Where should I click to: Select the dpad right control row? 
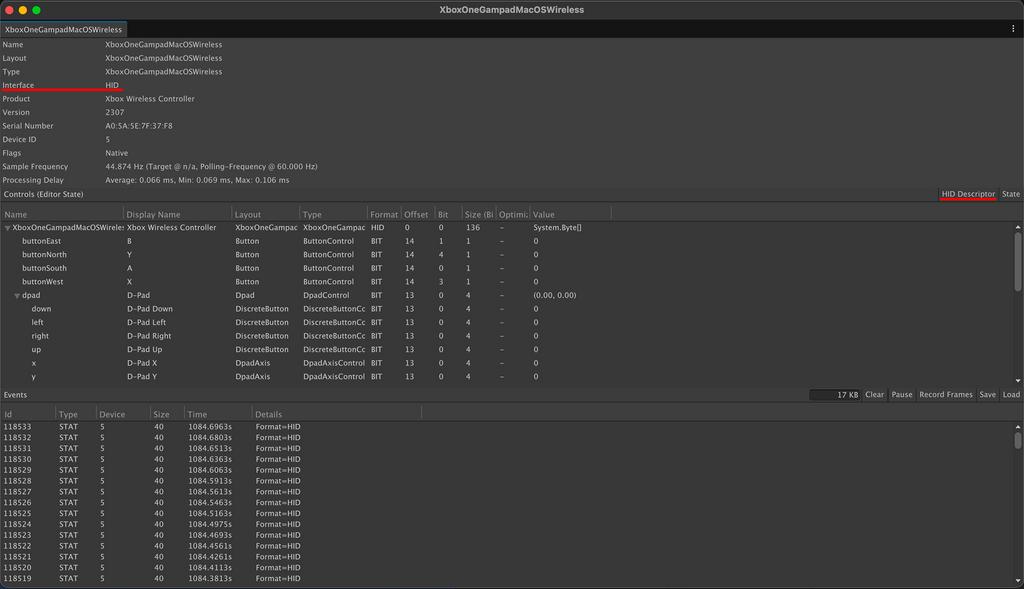(507, 336)
